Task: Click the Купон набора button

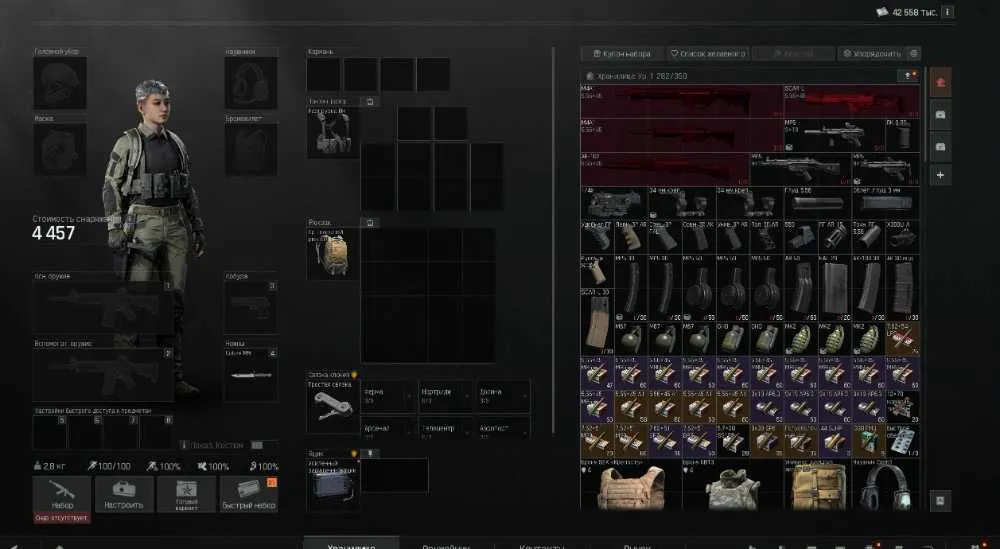Action: (622, 54)
